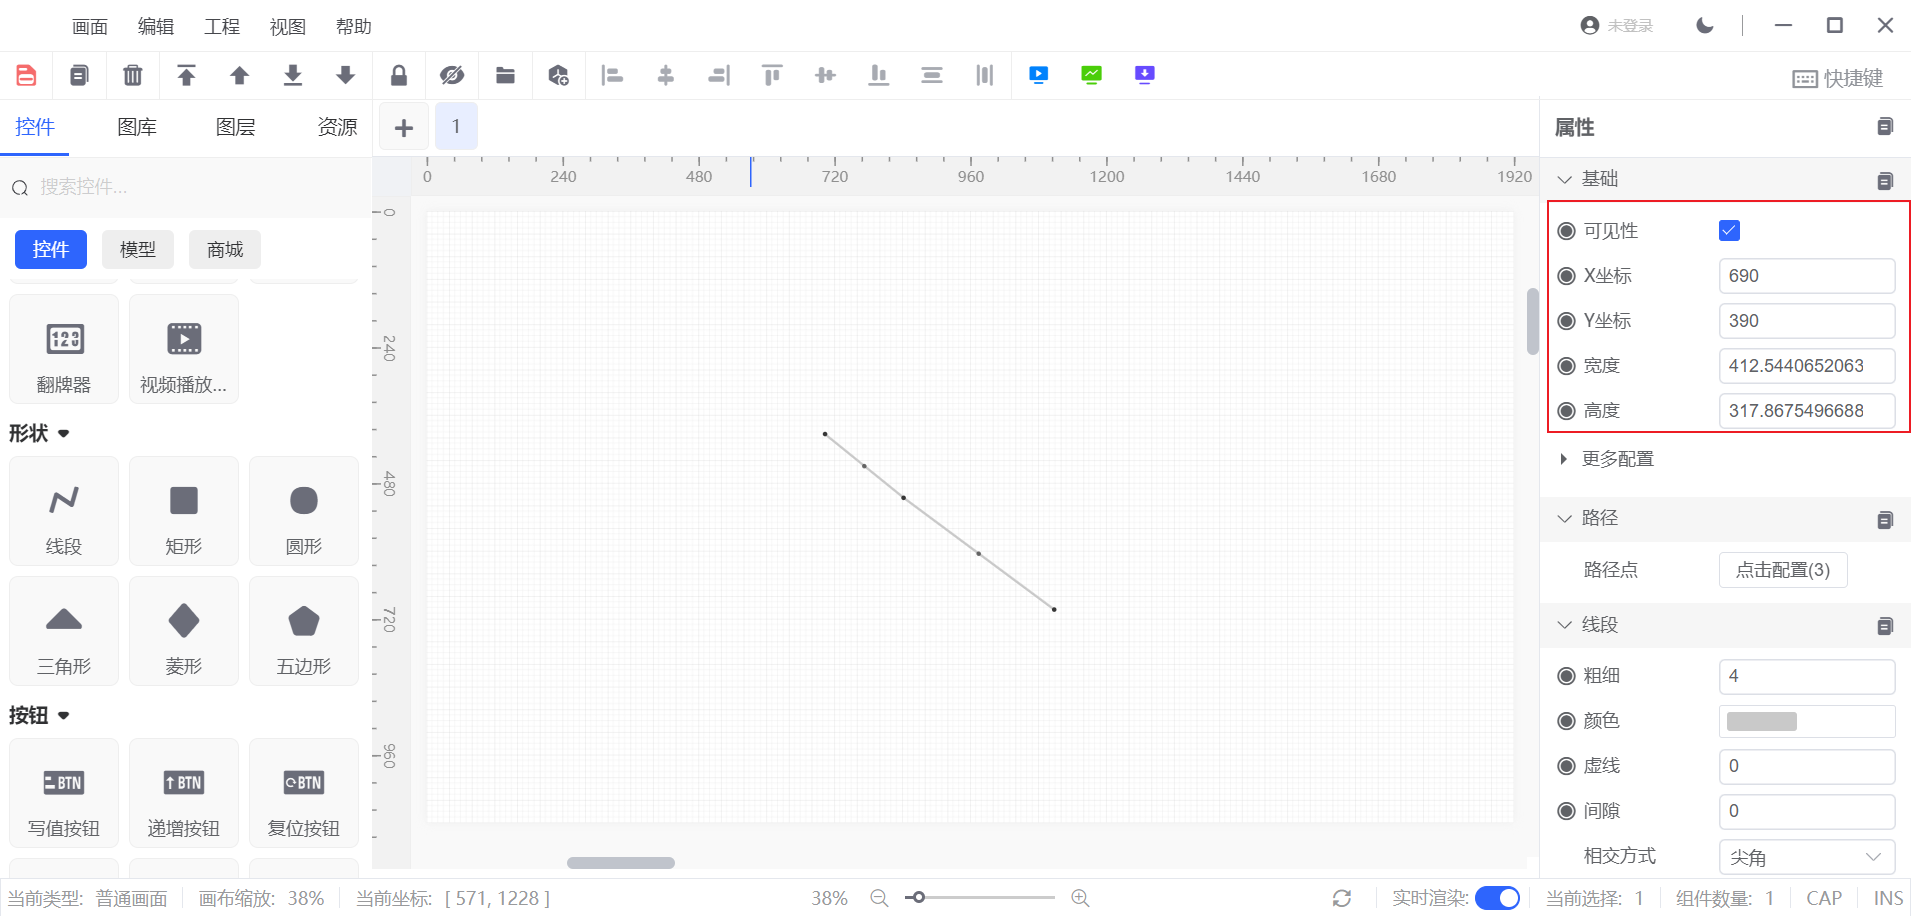Open the 相交方式 dropdown
The height and width of the screenshot is (916, 1911).
(1806, 857)
